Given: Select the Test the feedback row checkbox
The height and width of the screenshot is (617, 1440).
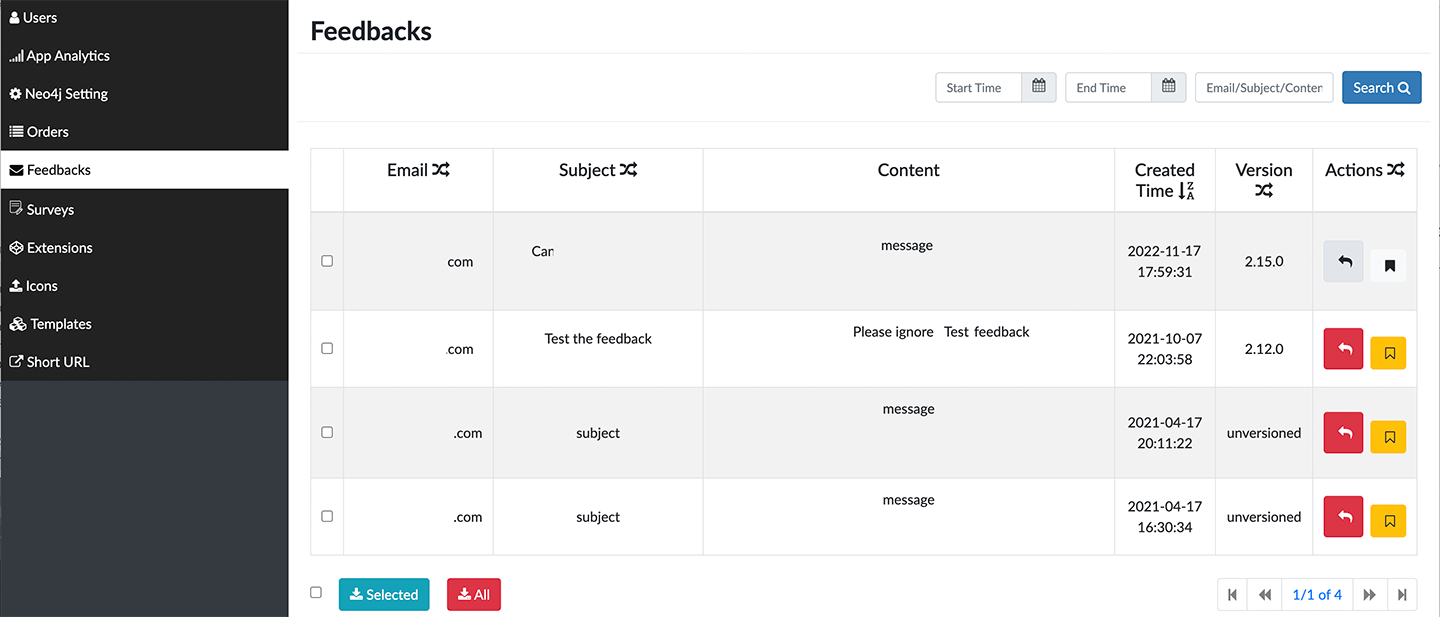Looking at the screenshot, I should 326,348.
